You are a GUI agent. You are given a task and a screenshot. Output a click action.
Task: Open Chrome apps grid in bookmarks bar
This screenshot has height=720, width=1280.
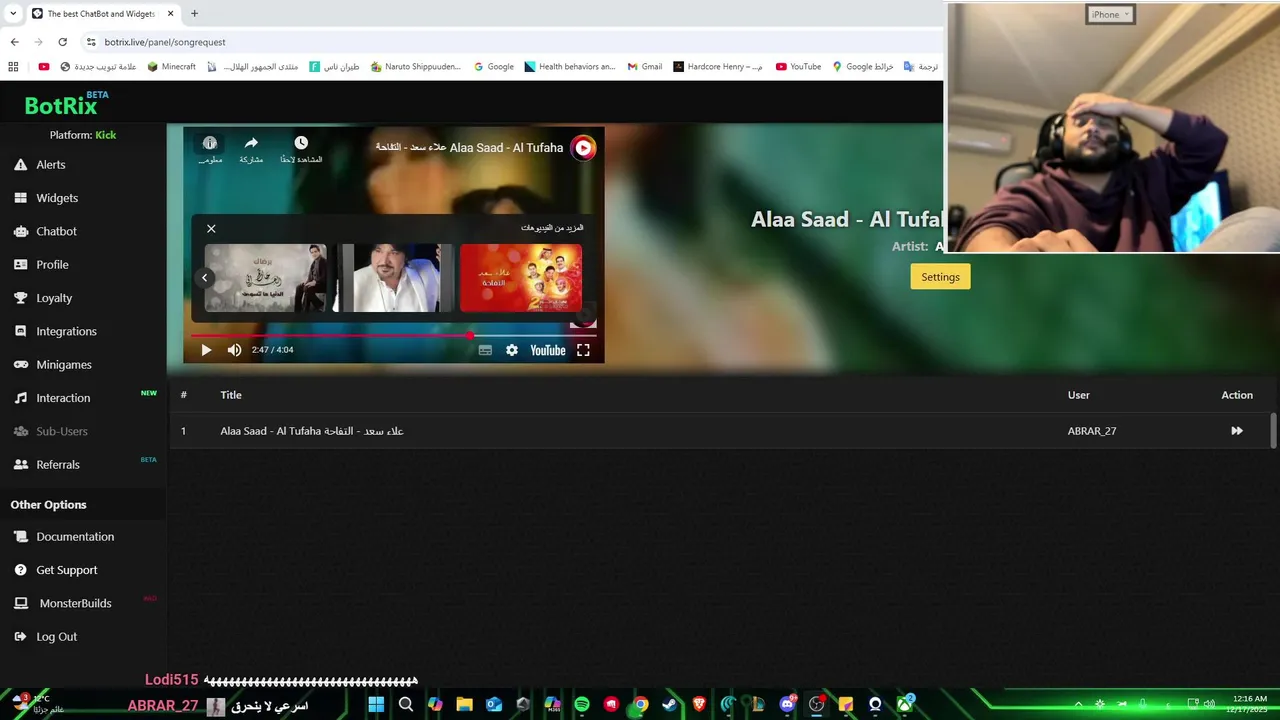(13, 67)
